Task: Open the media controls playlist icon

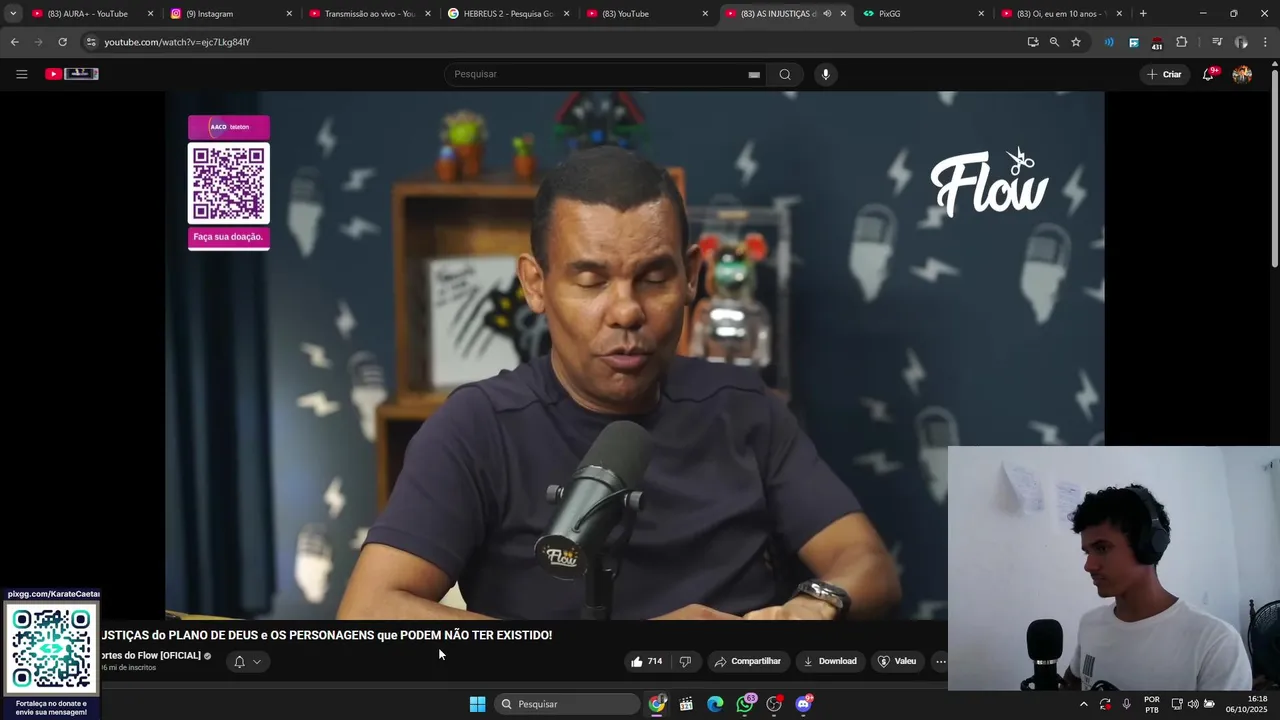Action: click(1217, 42)
